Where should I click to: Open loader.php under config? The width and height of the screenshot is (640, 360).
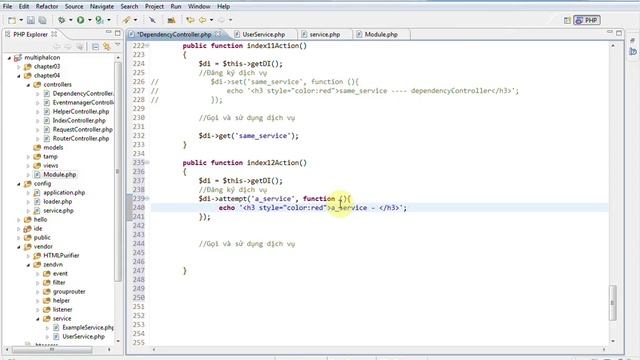[58, 201]
